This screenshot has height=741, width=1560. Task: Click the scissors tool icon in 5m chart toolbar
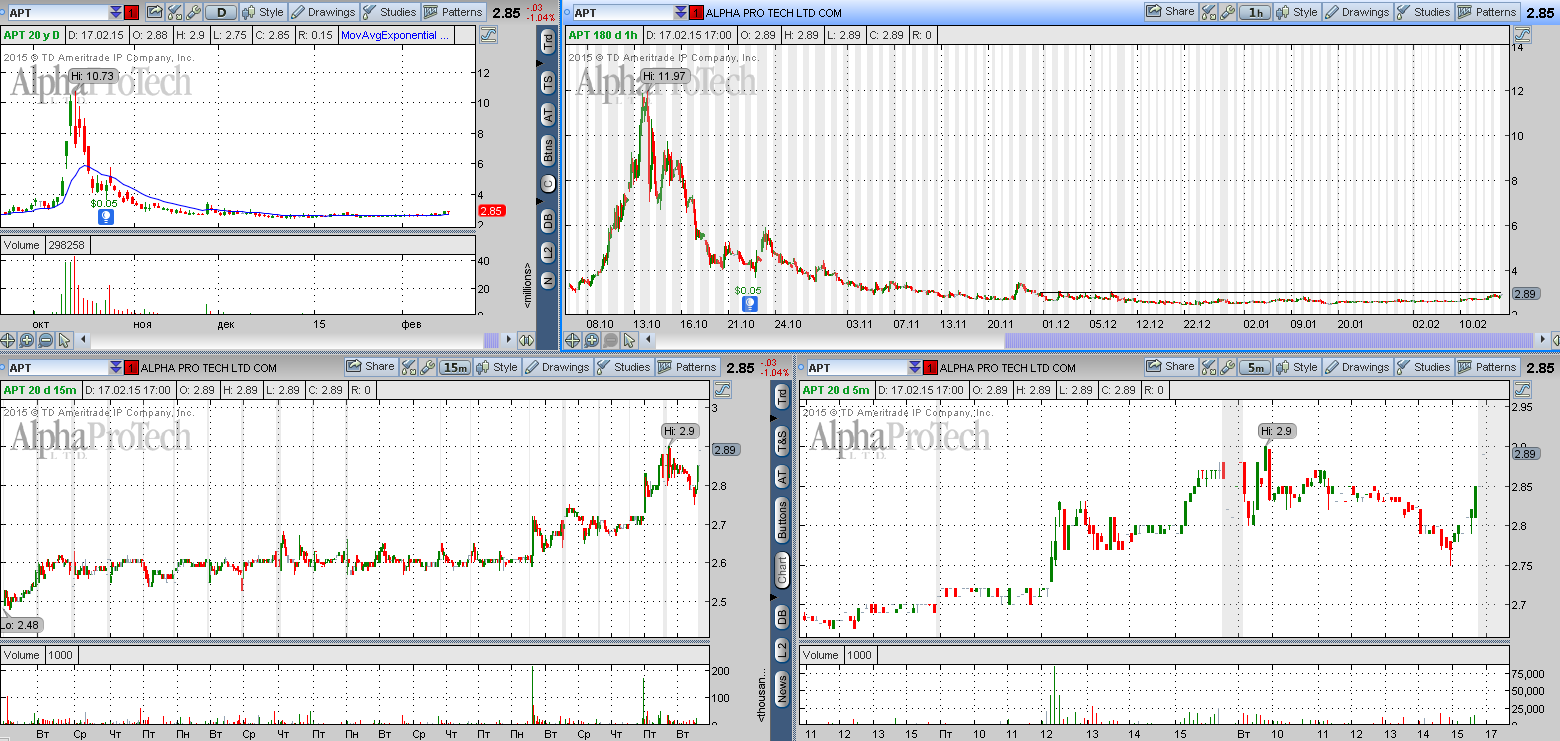pos(1208,367)
